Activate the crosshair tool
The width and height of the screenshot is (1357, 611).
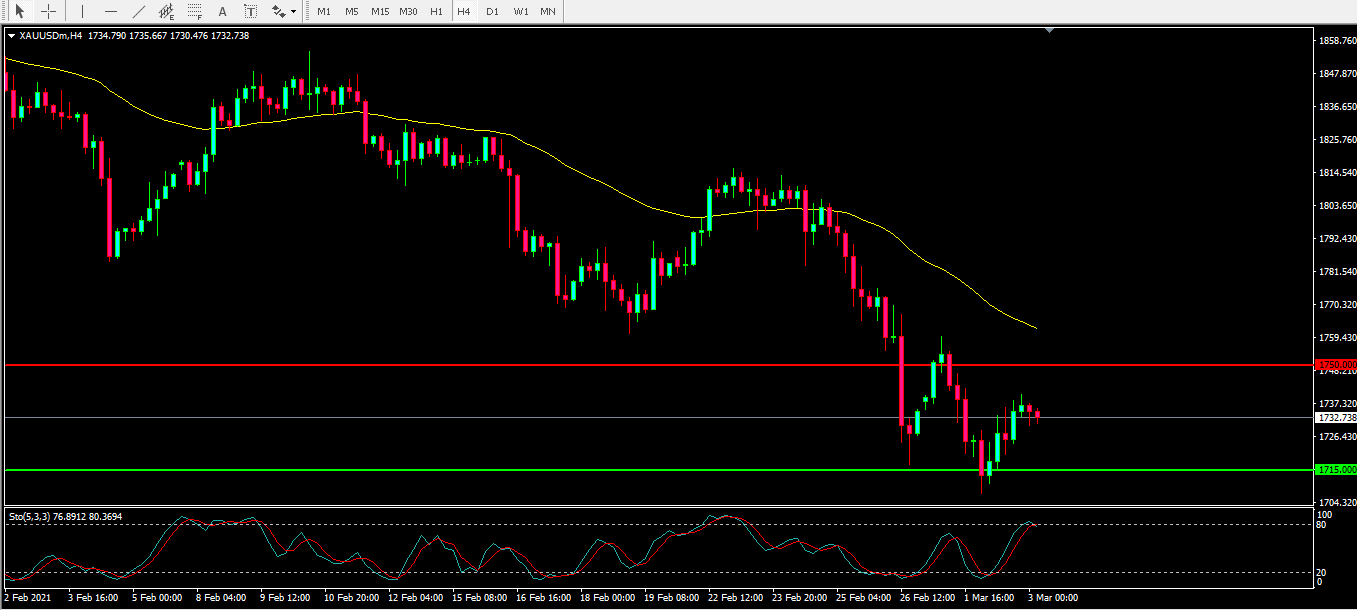(x=47, y=11)
